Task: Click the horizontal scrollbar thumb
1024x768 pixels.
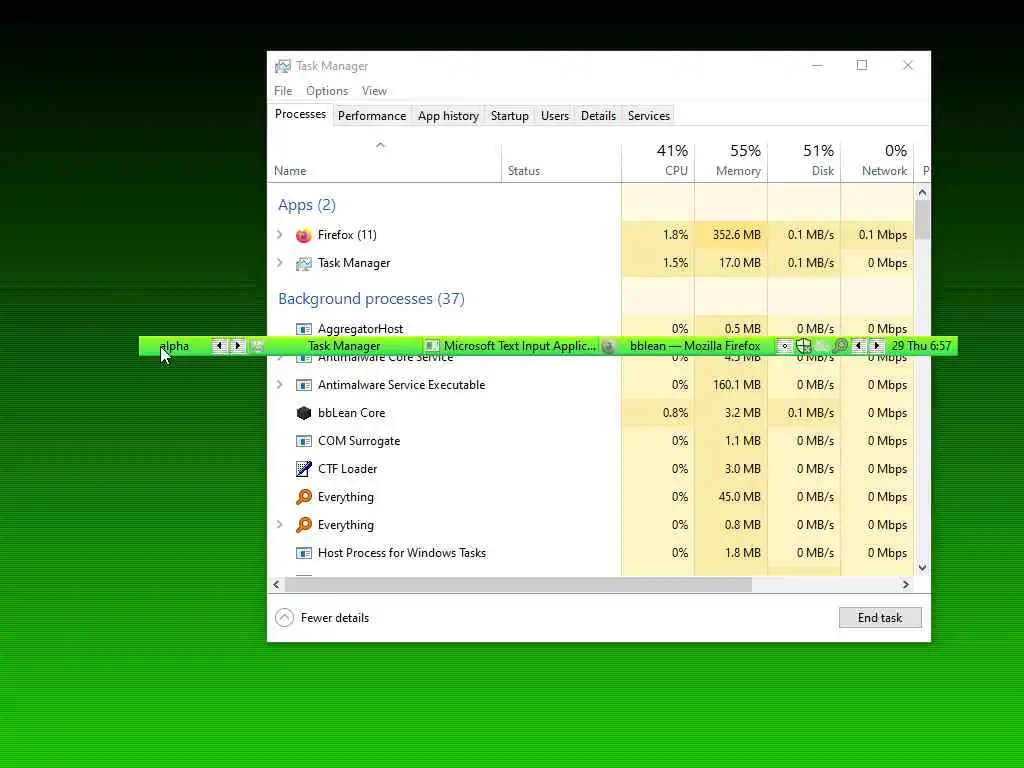Action: (518, 584)
